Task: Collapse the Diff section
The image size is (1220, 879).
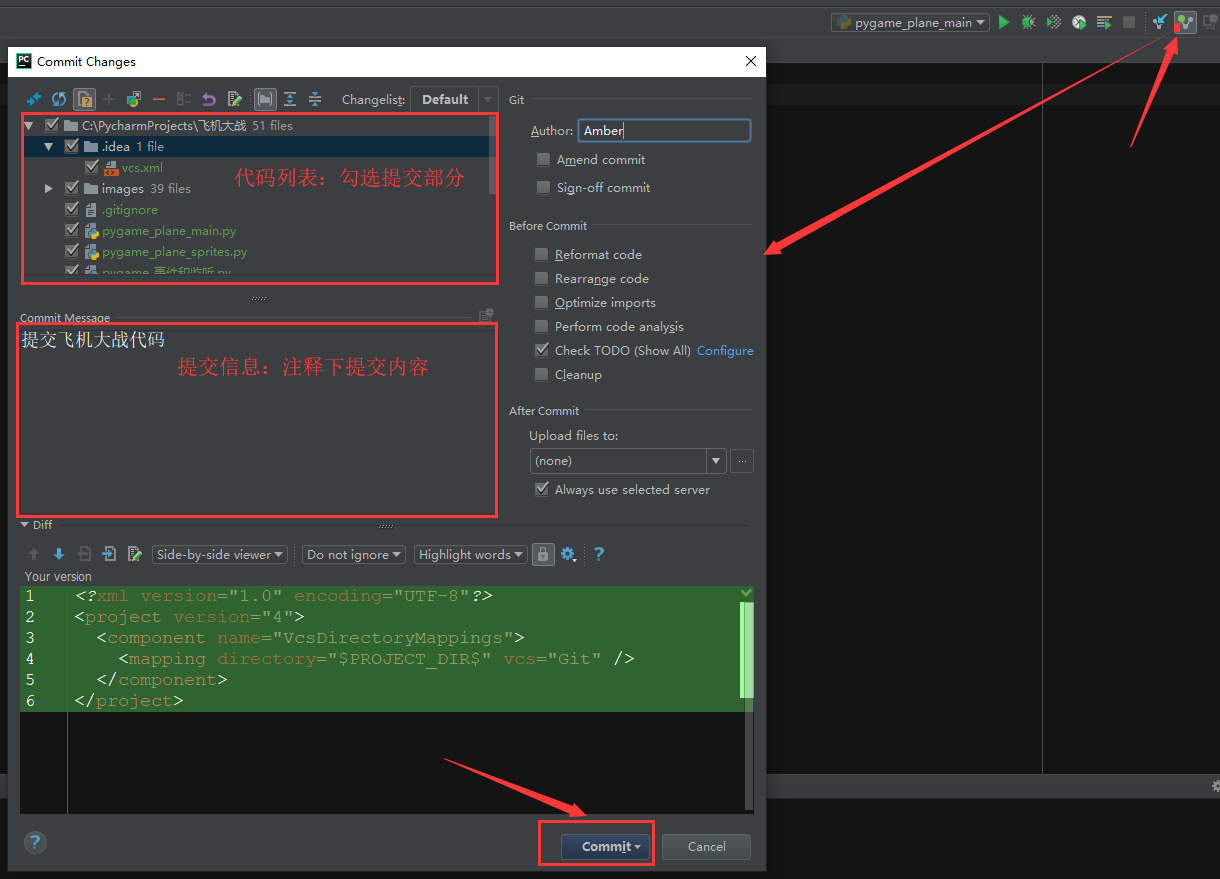Action: (25, 525)
